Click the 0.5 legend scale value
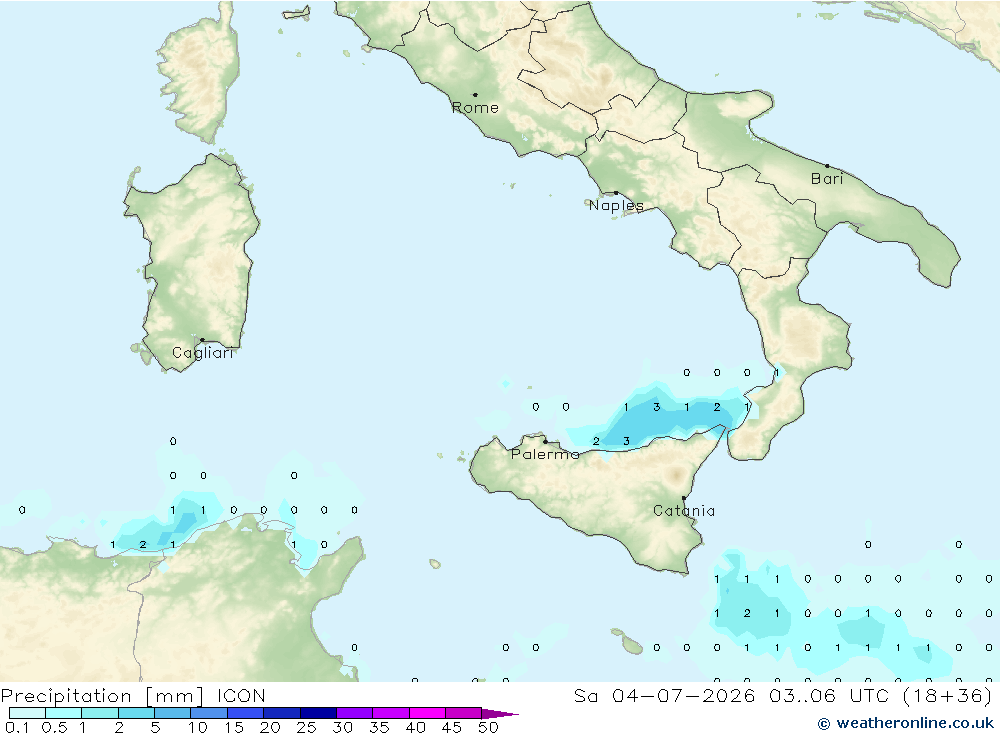 (54, 727)
